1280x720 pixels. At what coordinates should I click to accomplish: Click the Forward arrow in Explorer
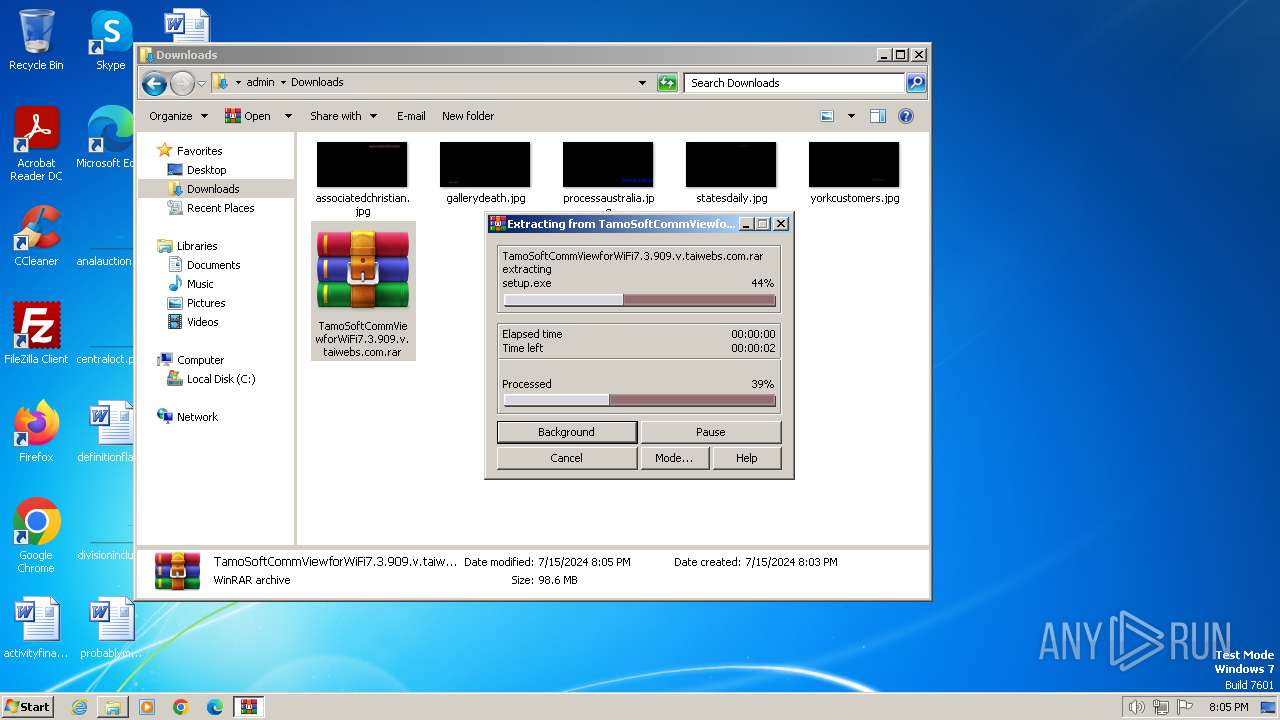[x=182, y=83]
